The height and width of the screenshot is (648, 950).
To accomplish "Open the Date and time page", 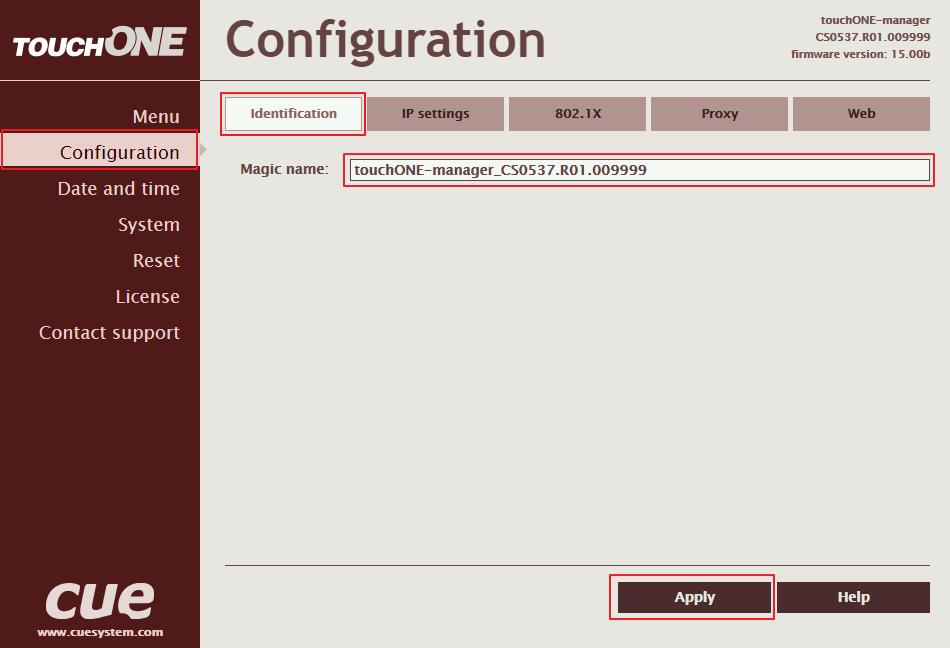I will (119, 188).
